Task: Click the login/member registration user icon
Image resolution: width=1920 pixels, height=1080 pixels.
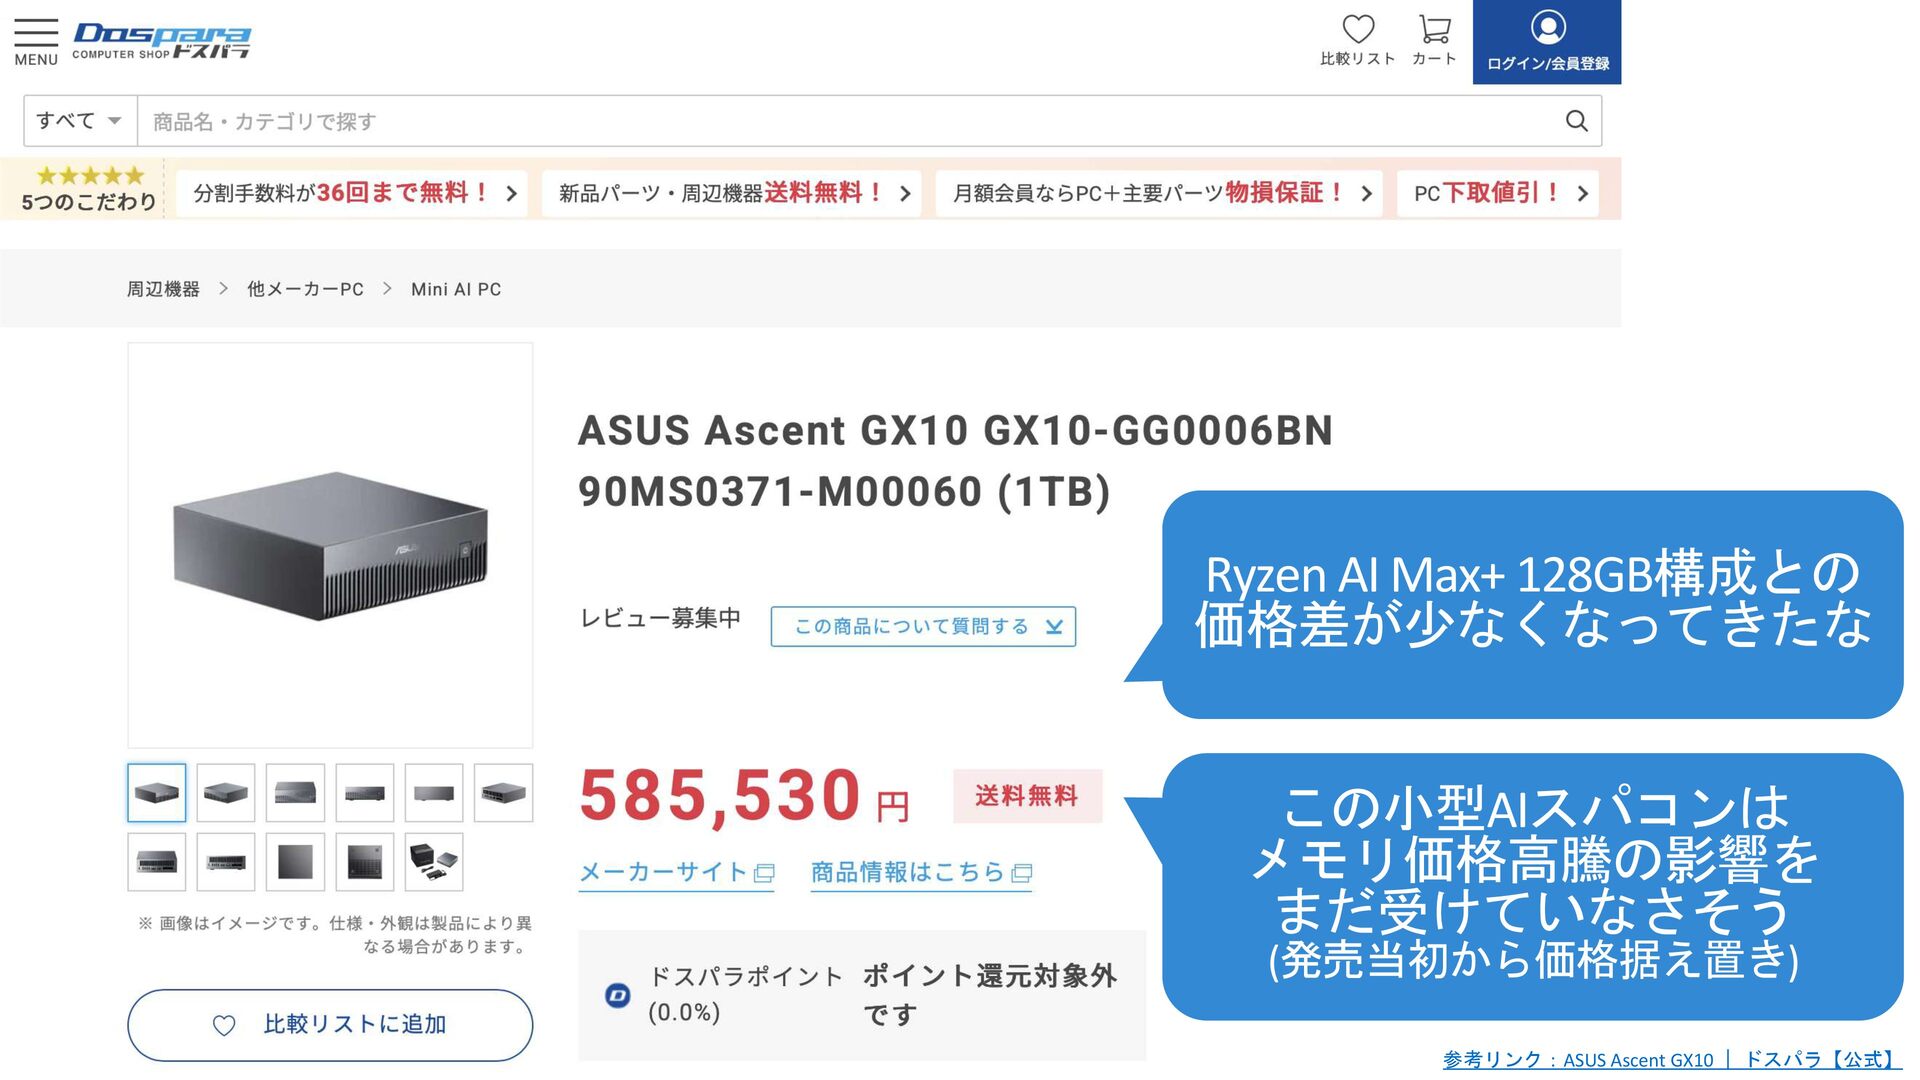Action: pos(1547,28)
